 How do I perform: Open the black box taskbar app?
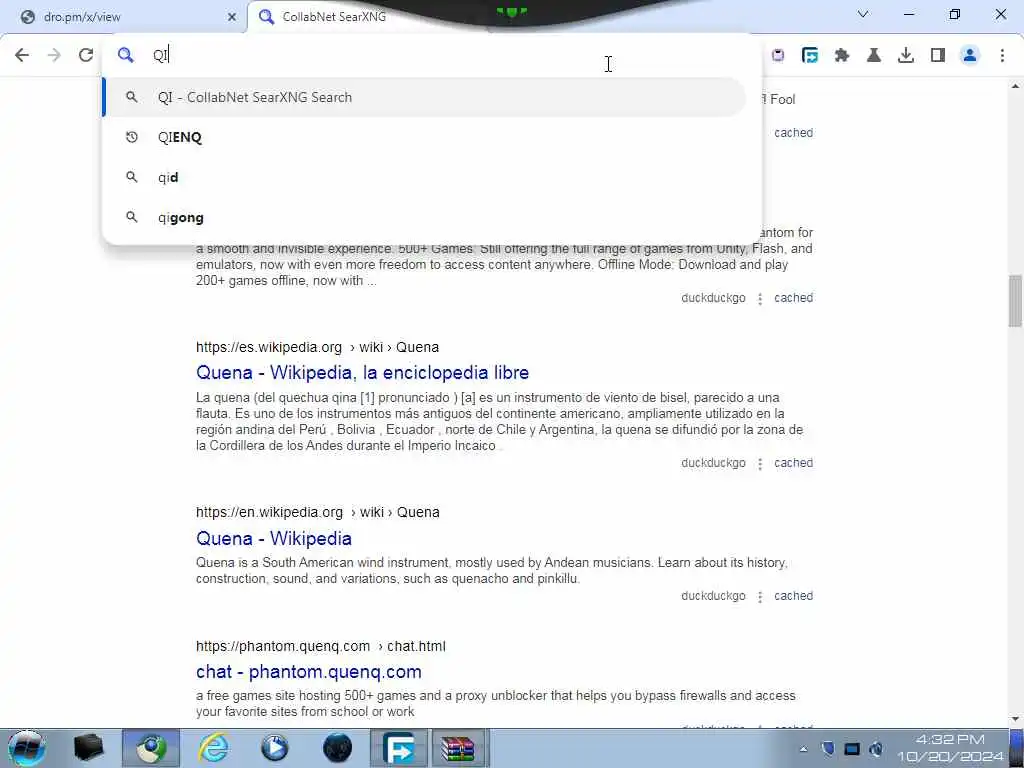pos(88,748)
